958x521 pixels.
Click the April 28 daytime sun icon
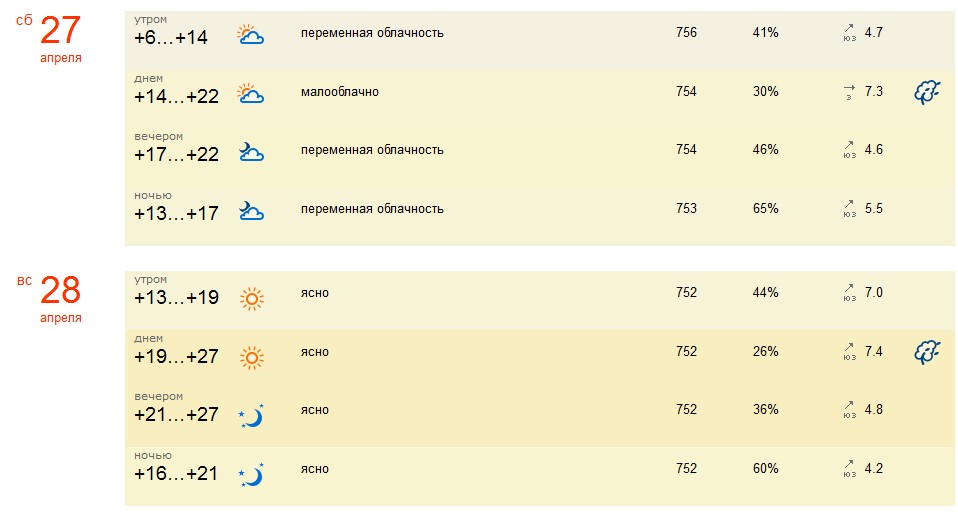251,357
